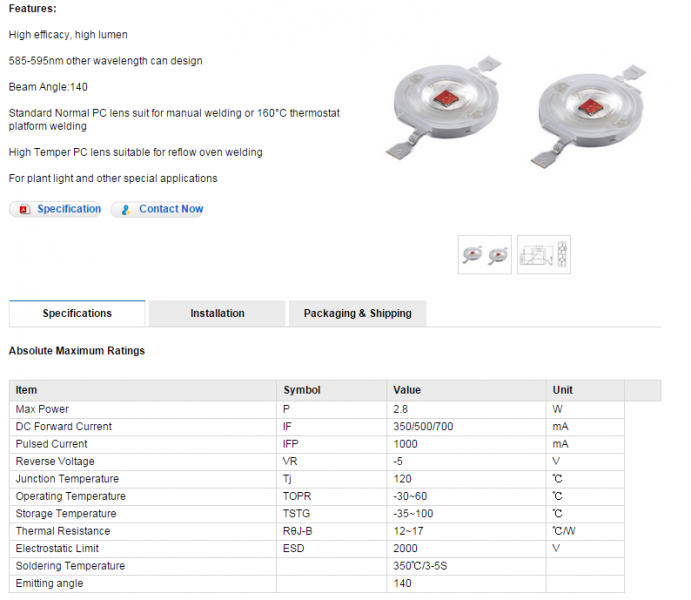Switch to the Specifications tab
Image resolution: width=691 pixels, height=600 pixels.
[x=77, y=314]
